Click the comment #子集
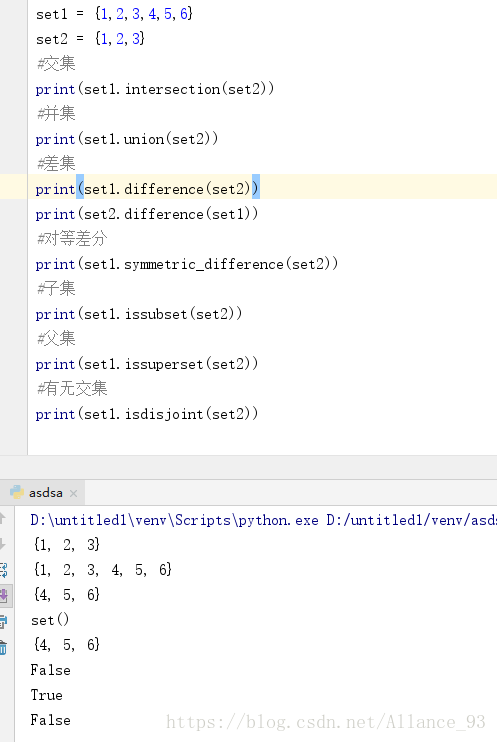 click(x=56, y=289)
